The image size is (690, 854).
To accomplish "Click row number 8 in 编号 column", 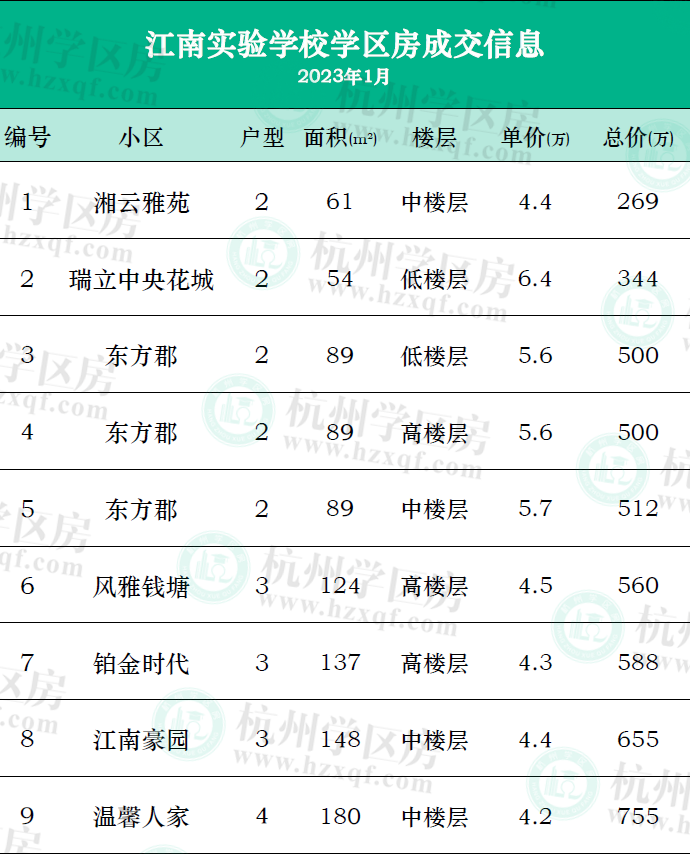I will pos(27,739).
